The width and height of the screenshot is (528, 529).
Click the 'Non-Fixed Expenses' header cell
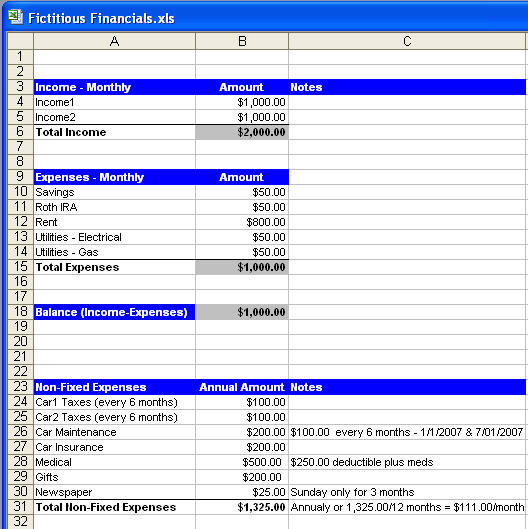[114, 387]
